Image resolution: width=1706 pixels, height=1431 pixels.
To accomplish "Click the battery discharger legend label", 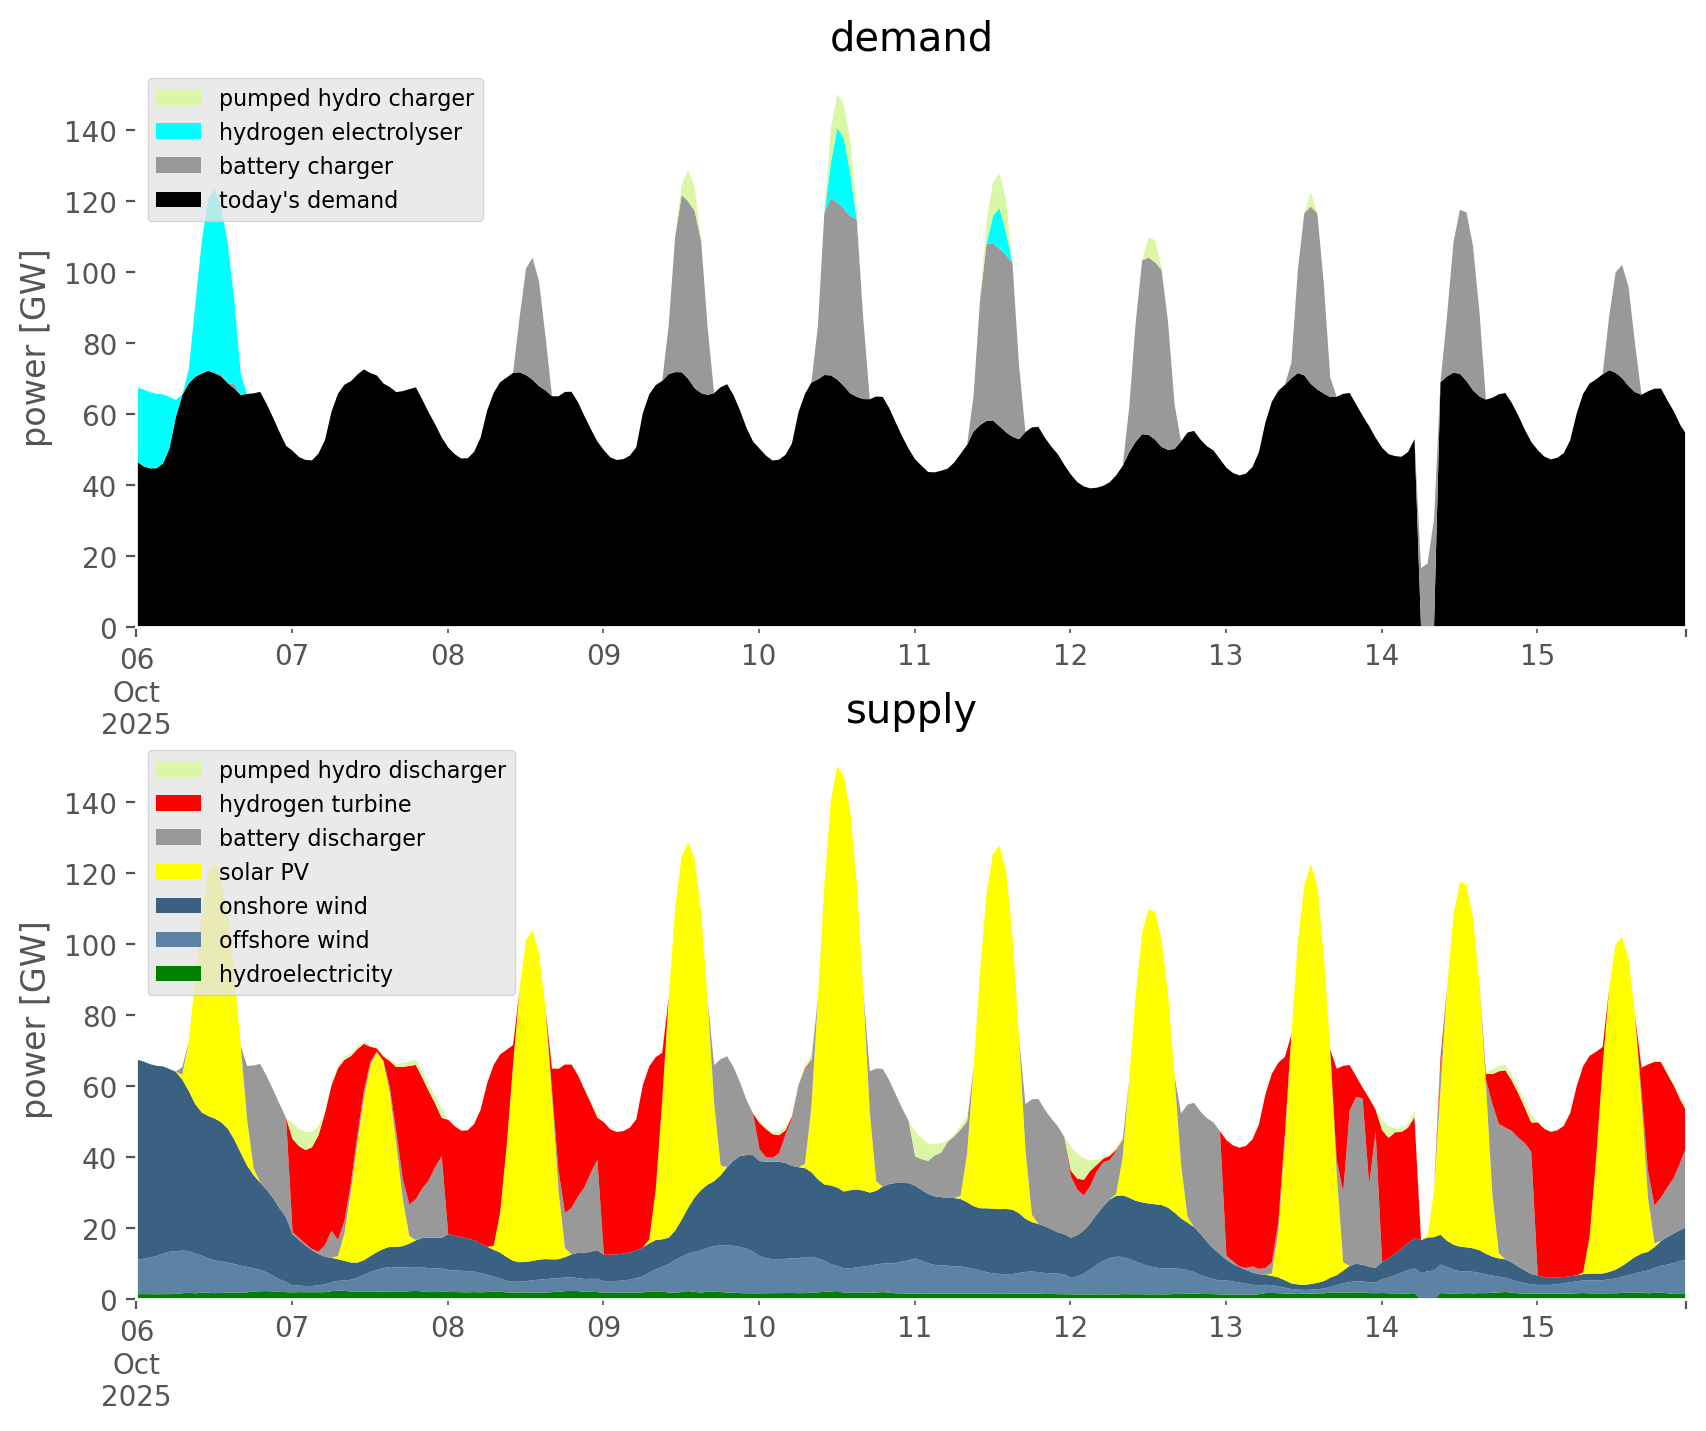I will (321, 838).
